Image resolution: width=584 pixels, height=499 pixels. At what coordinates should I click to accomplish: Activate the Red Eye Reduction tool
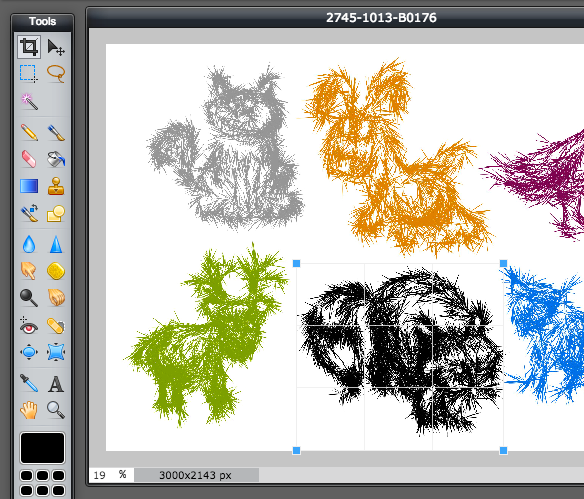pos(29,326)
